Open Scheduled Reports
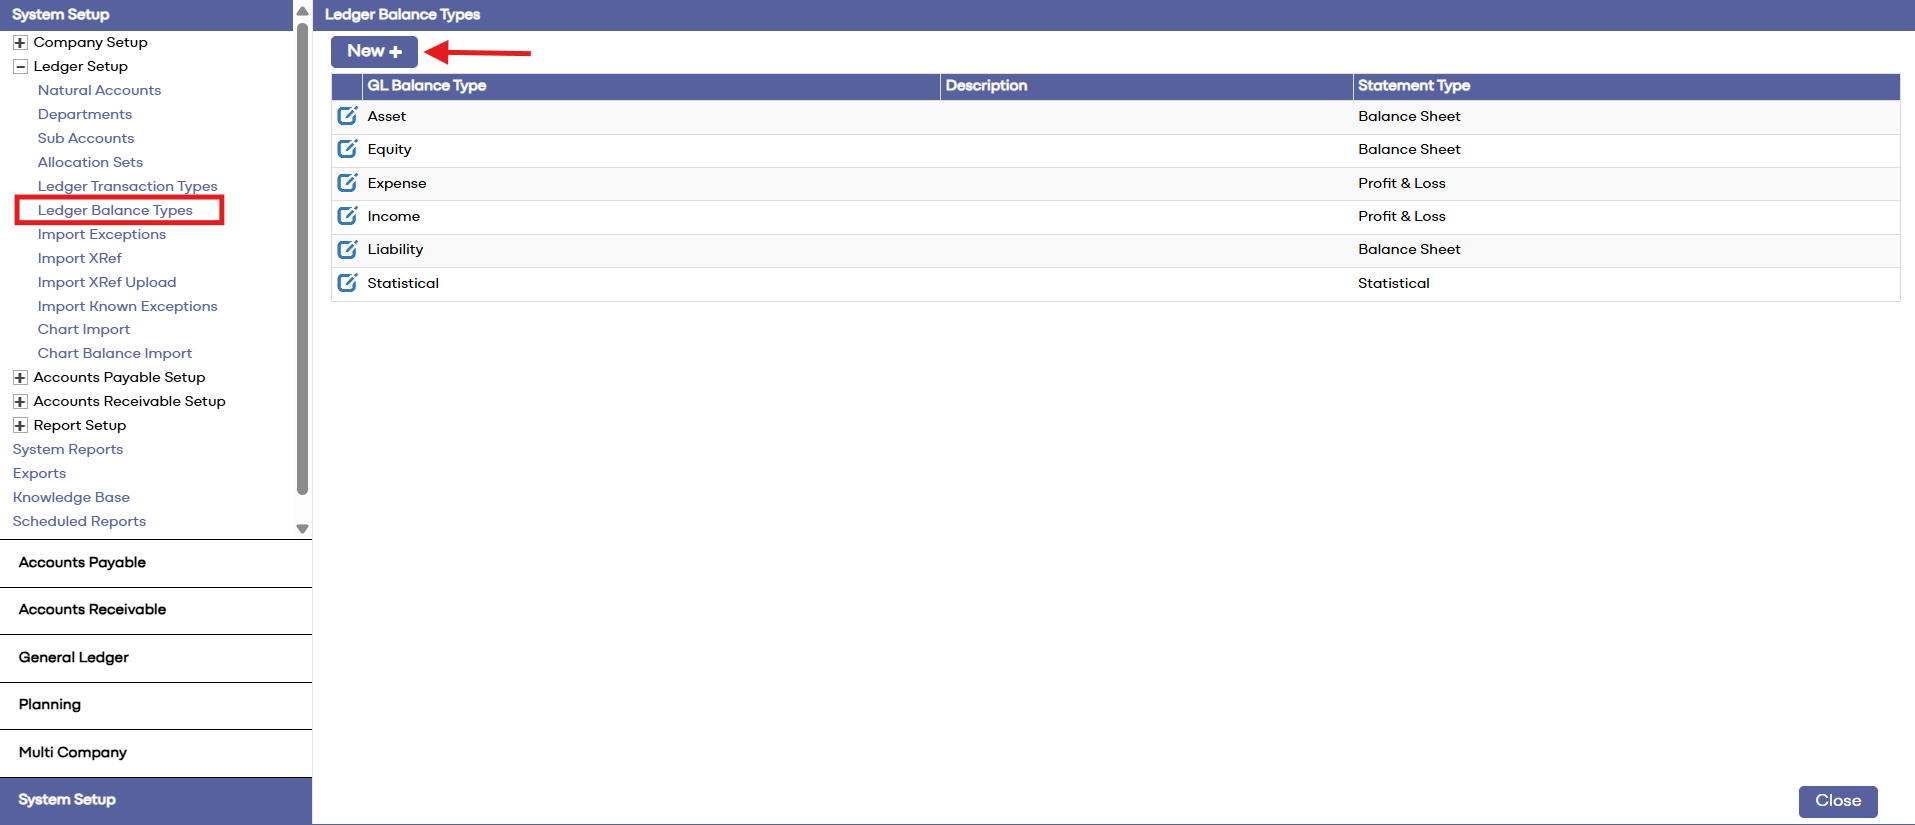 point(79,521)
